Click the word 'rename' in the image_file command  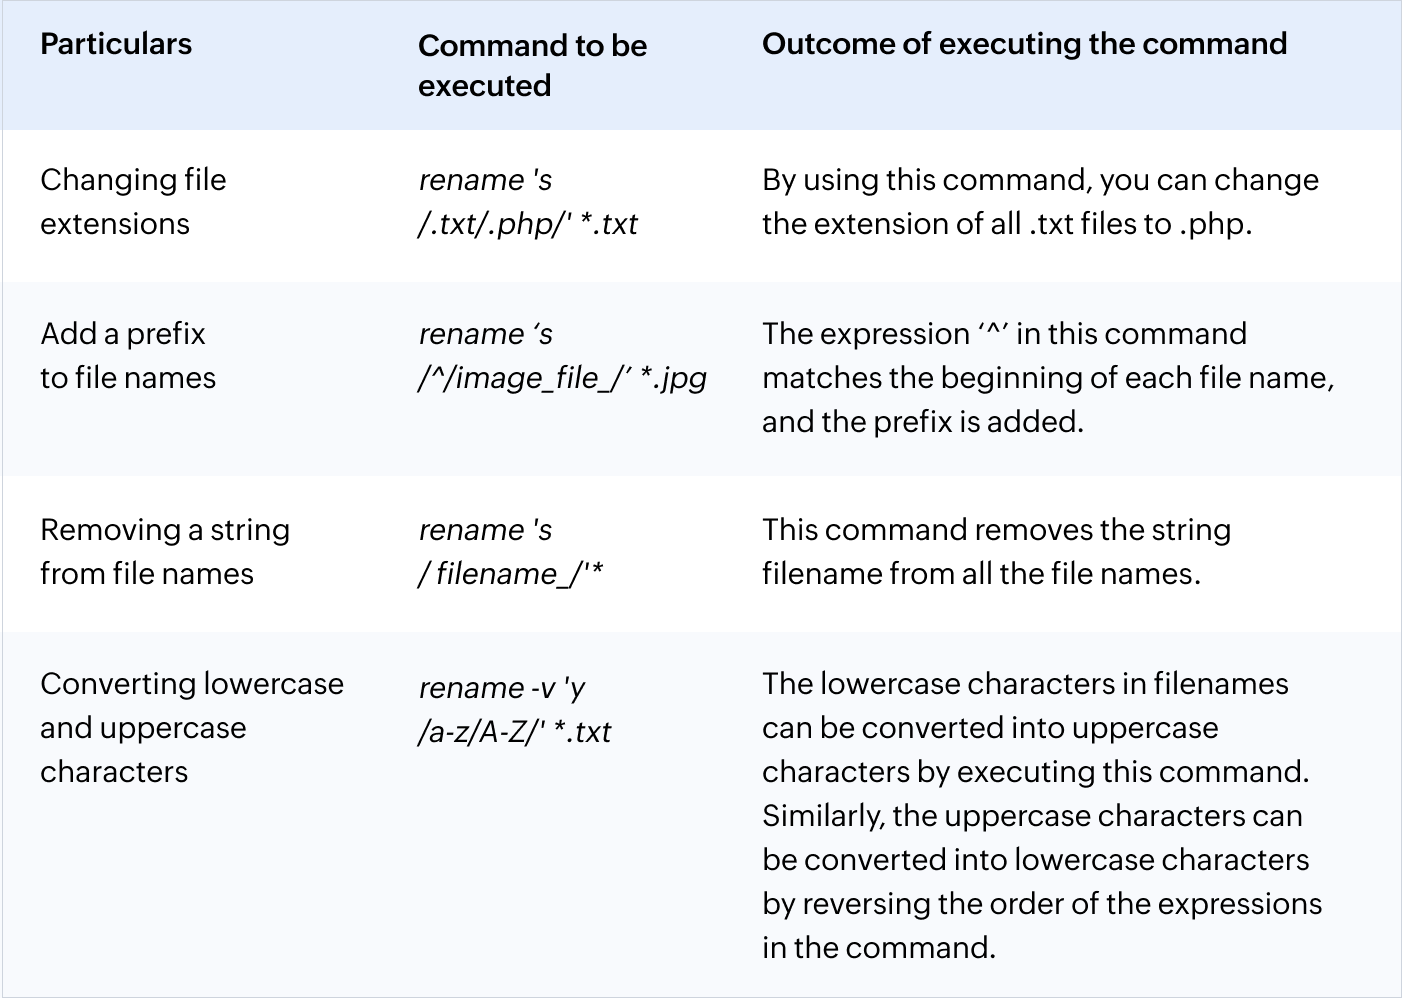[471, 334]
